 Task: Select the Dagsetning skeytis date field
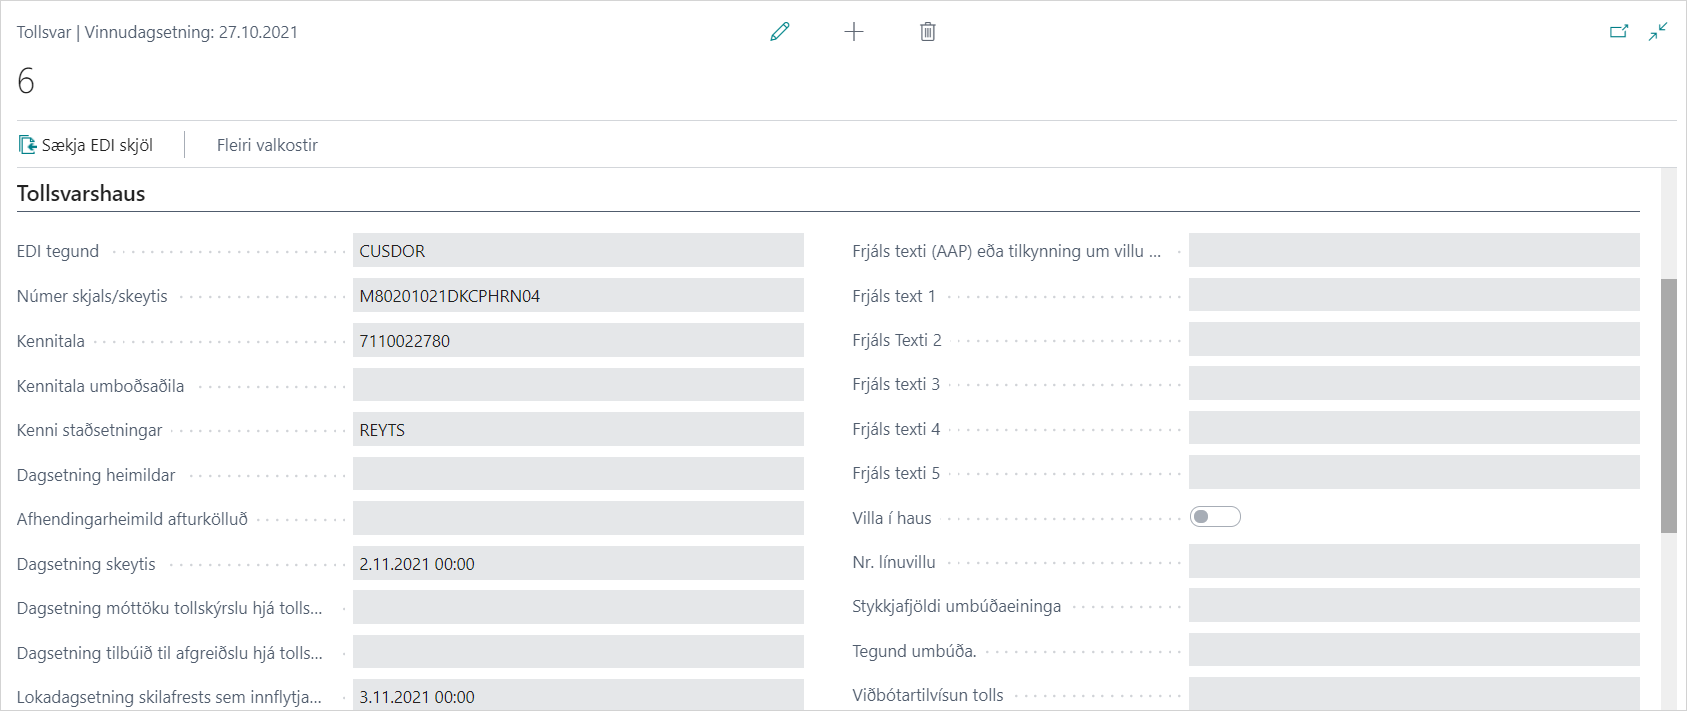pos(578,564)
